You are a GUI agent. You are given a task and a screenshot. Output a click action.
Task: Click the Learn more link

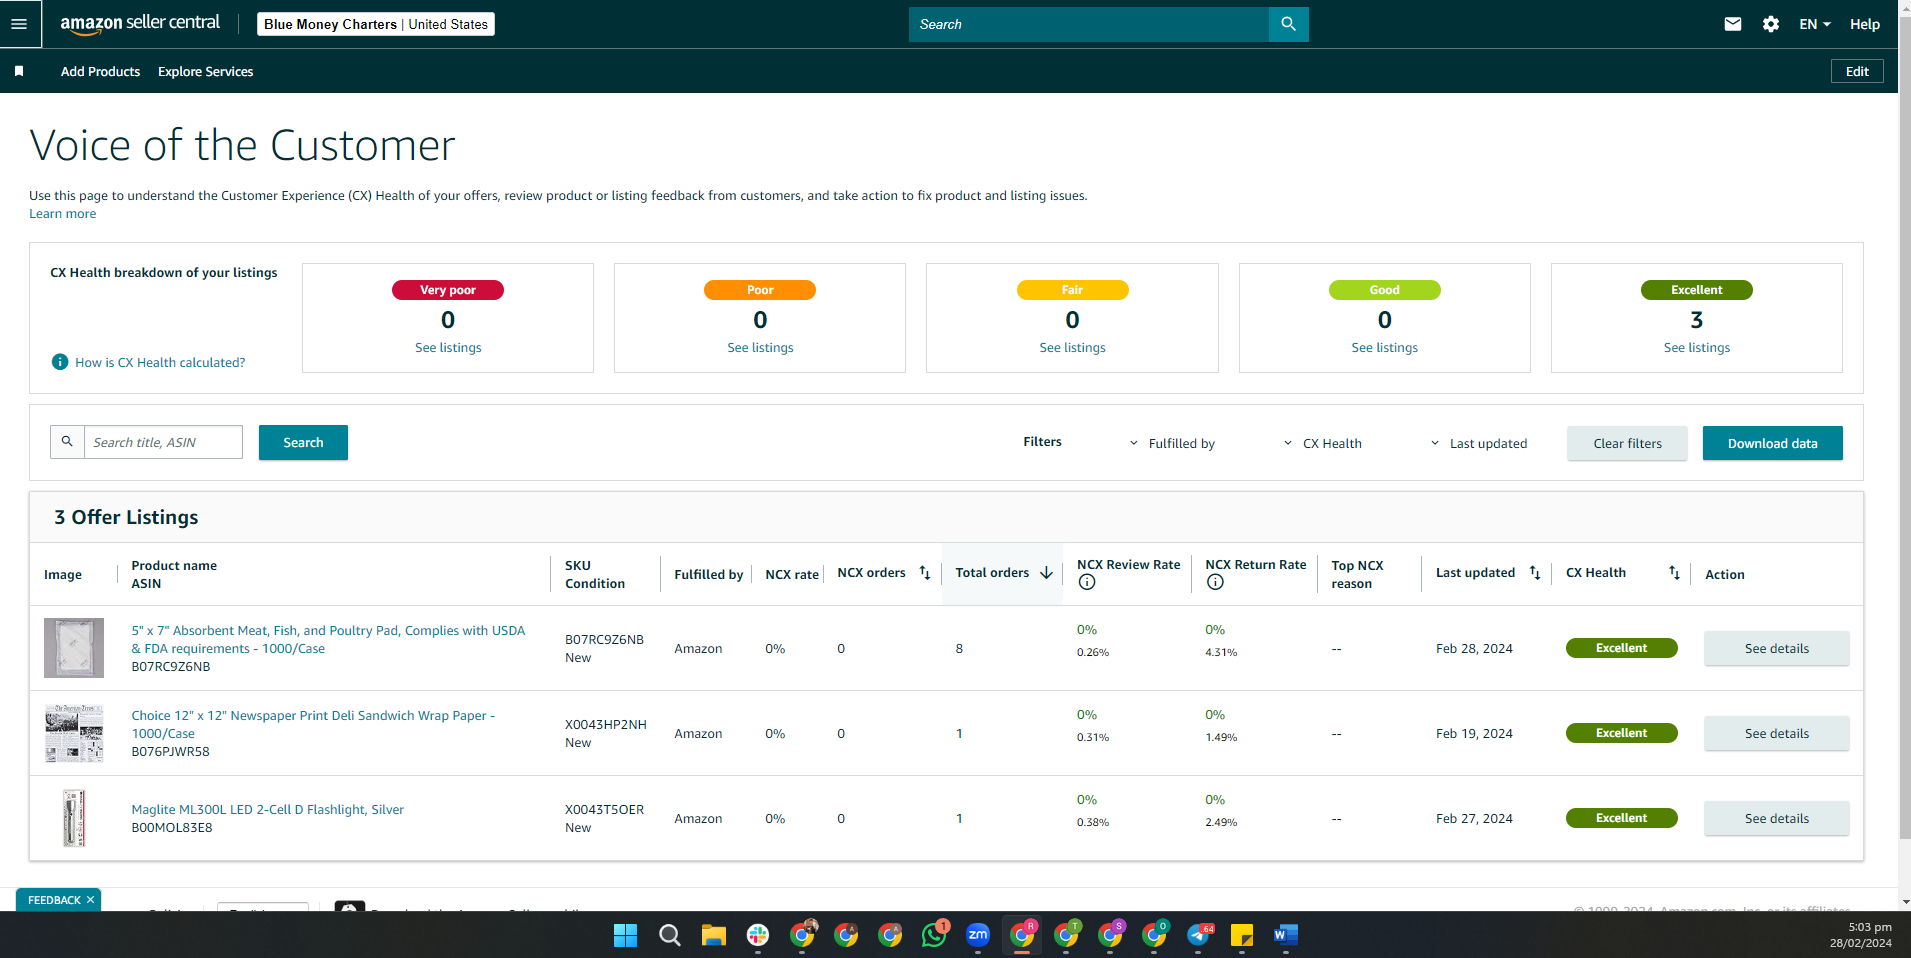[63, 214]
